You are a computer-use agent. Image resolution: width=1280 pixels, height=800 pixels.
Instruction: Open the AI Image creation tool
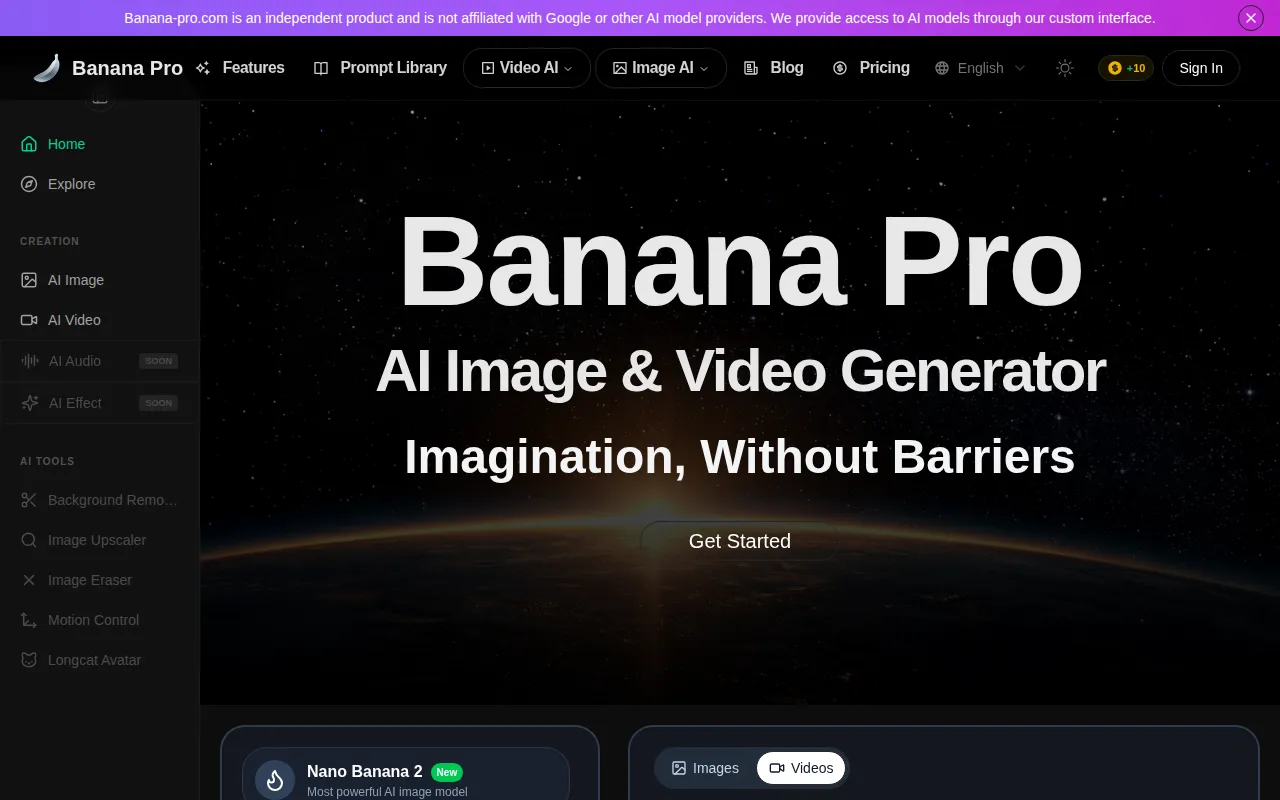coord(75,280)
